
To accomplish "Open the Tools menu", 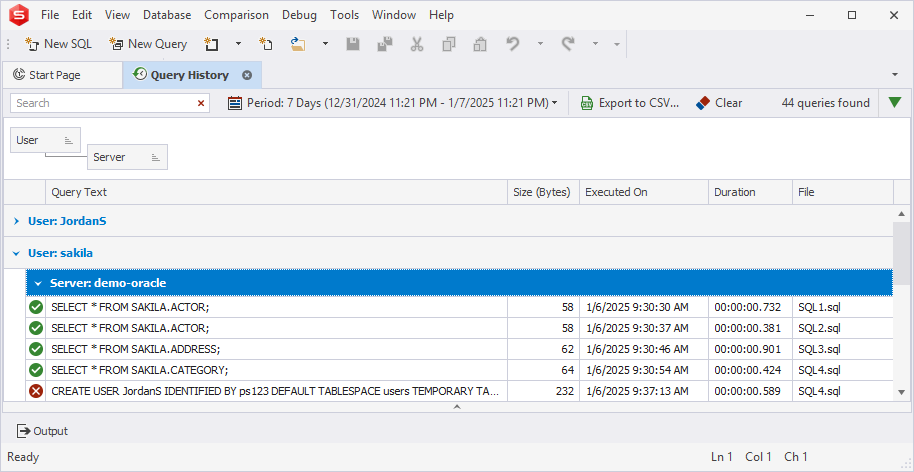I will tap(344, 15).
